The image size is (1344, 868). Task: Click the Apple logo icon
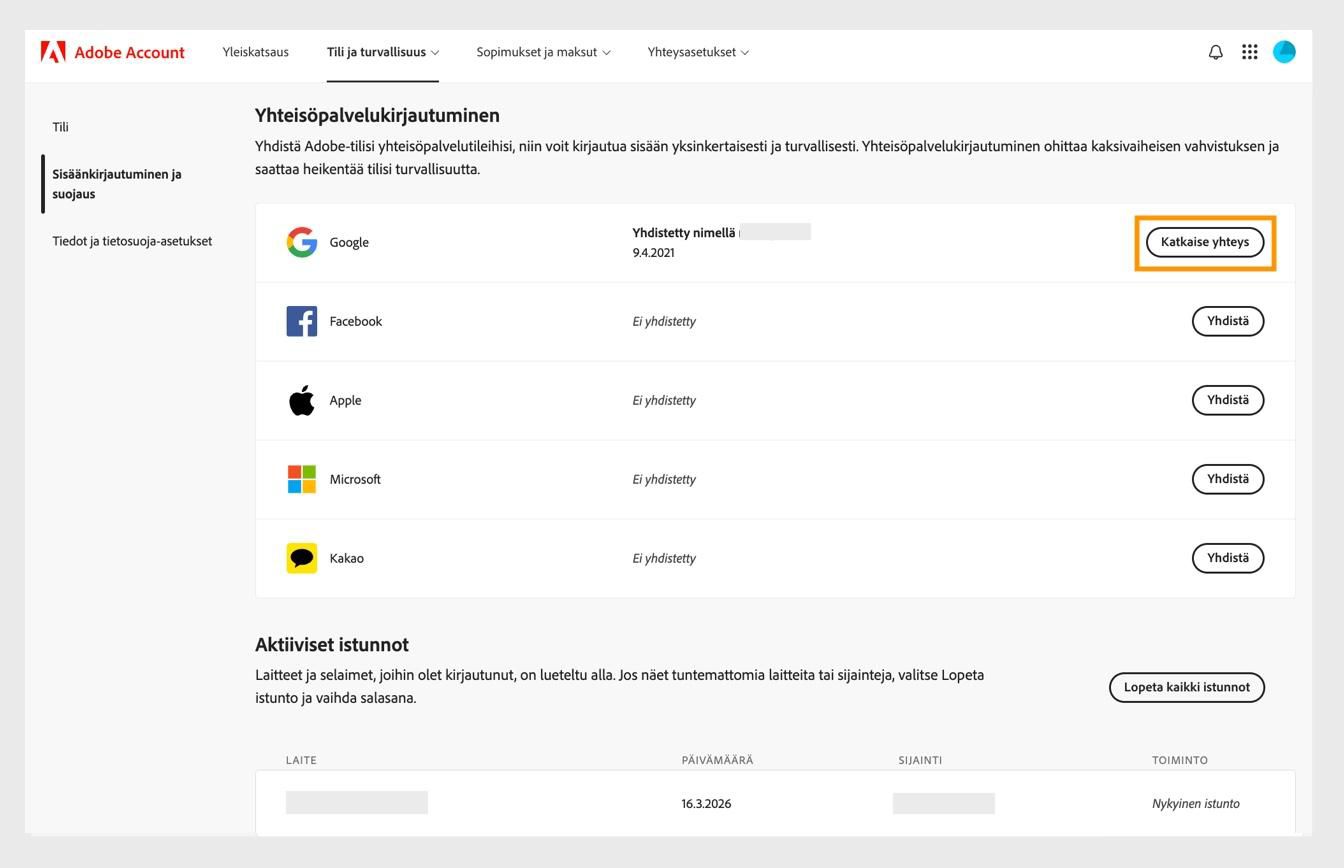(x=300, y=399)
